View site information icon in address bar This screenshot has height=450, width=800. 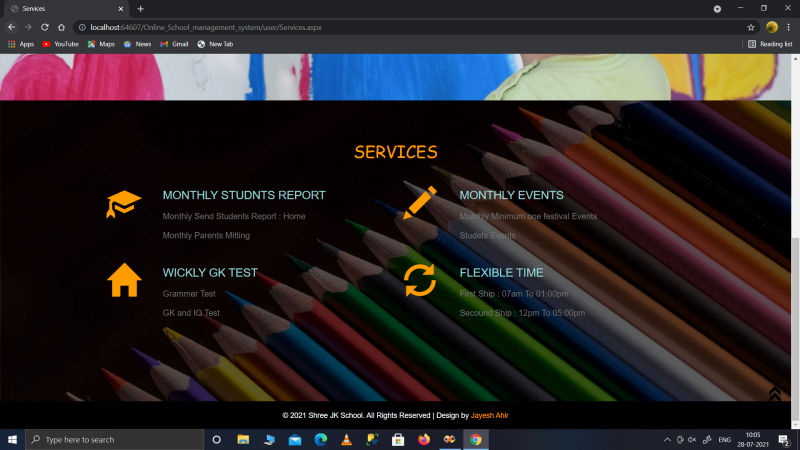[x=82, y=28]
